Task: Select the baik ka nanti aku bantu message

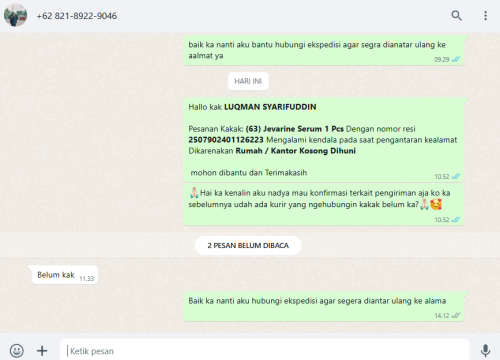Action: 323,50
